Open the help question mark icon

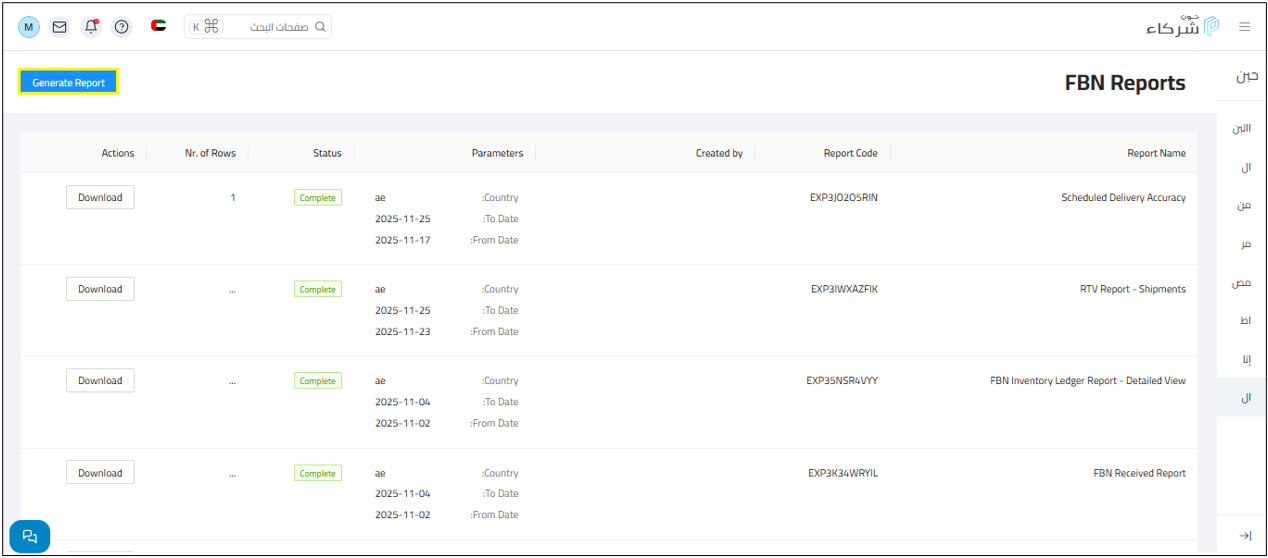pos(122,27)
